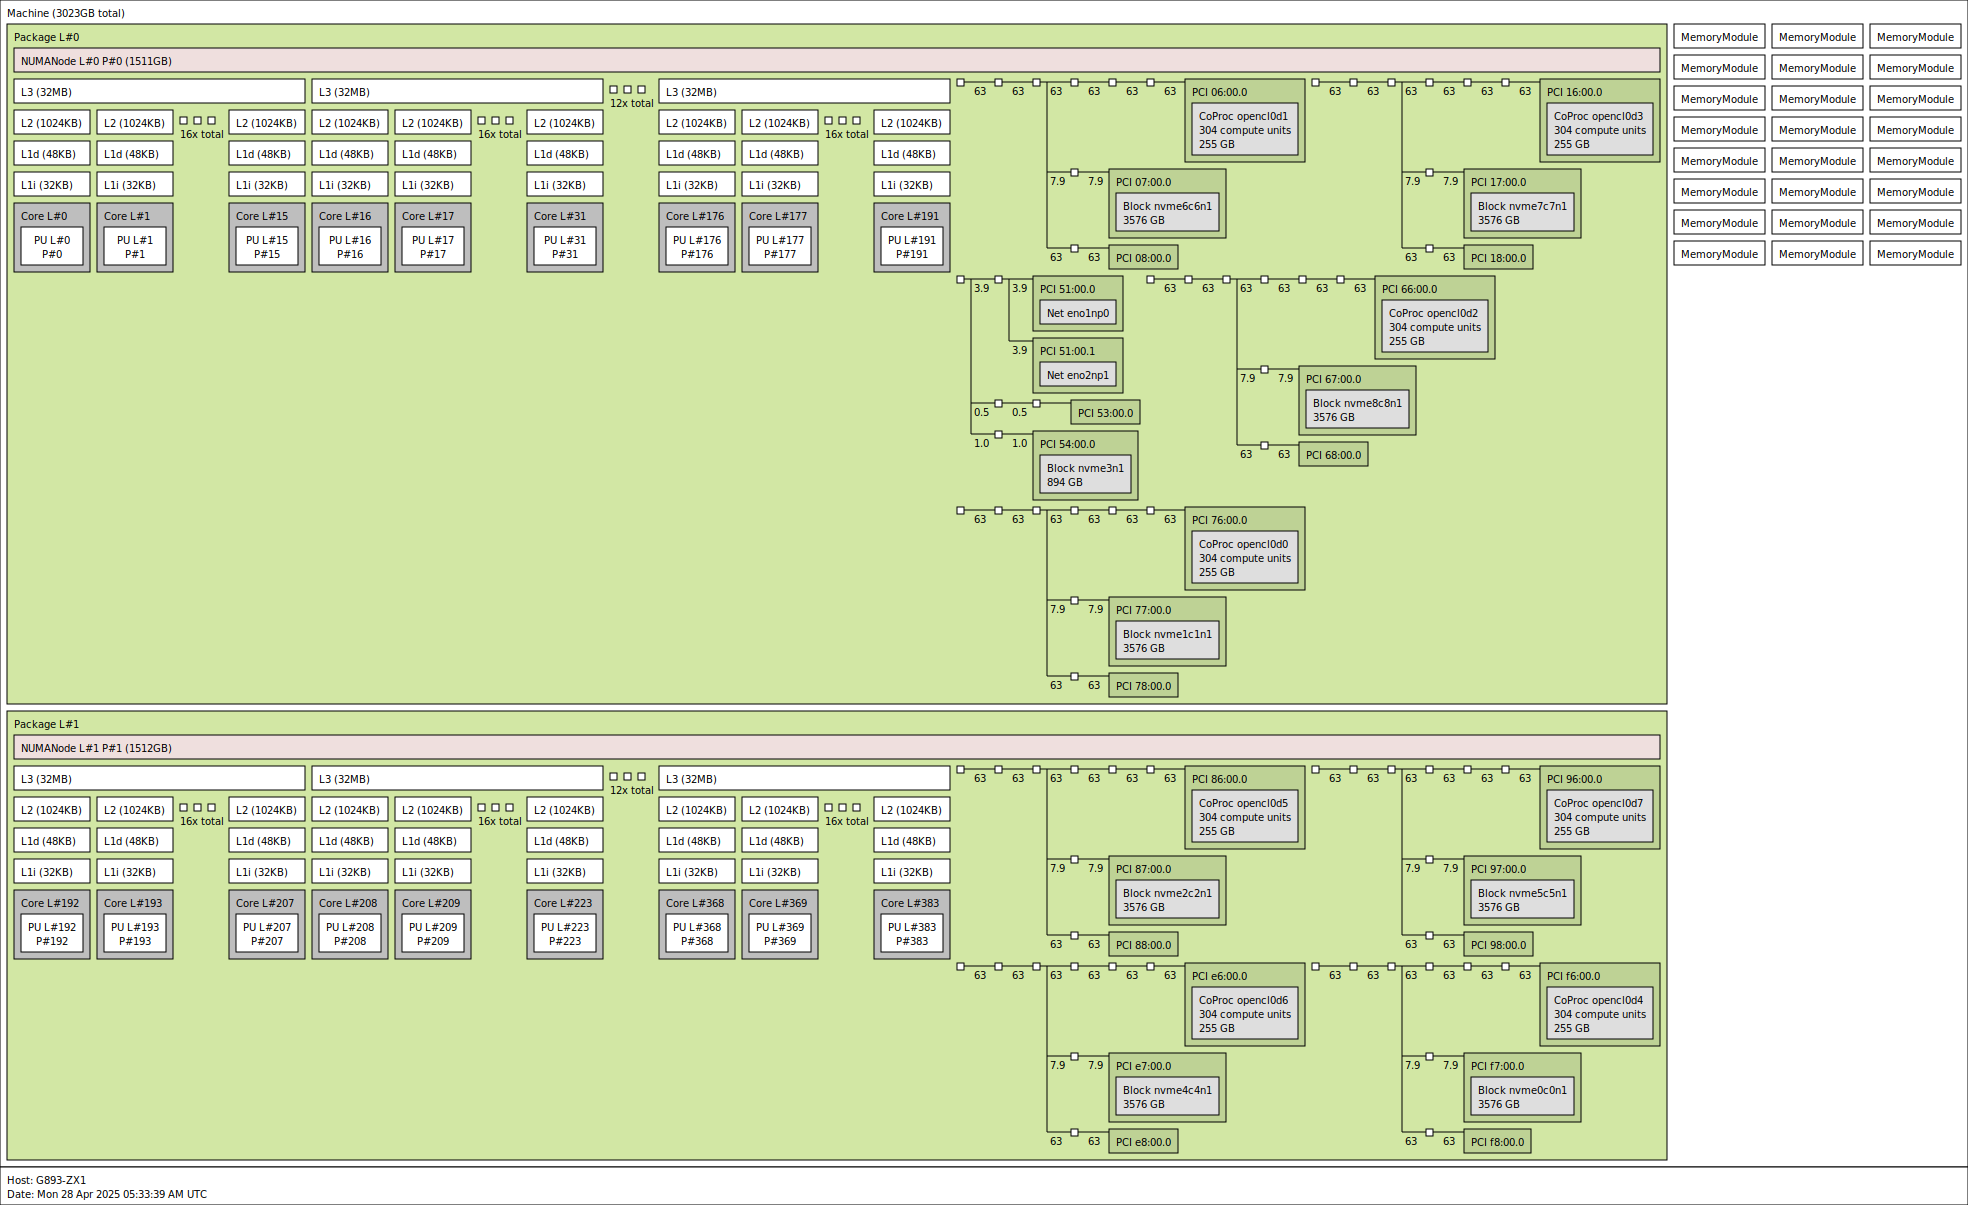Select PU L#191 P#191 box
Viewport: 1968px width, 1205px height.
pyautogui.click(x=911, y=247)
